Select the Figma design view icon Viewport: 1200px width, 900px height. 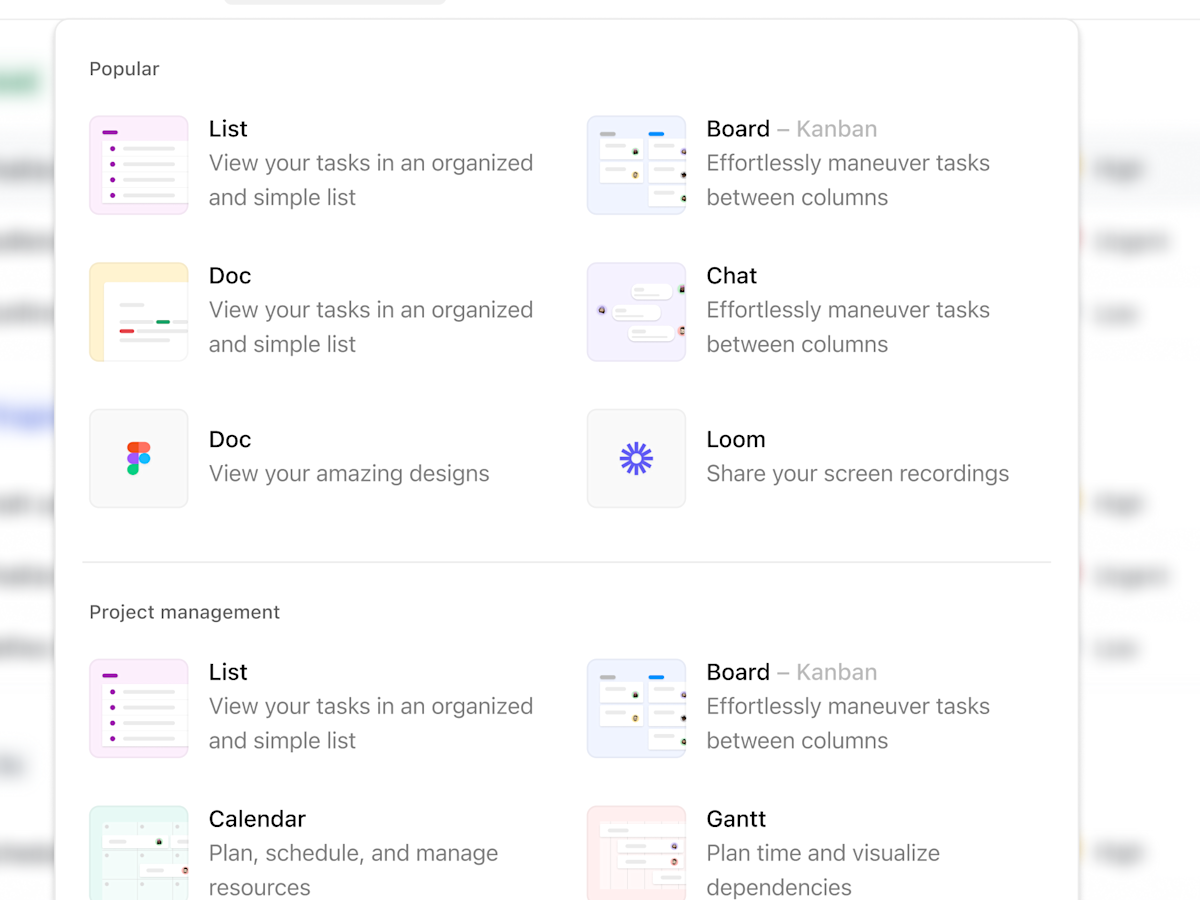coord(138,458)
